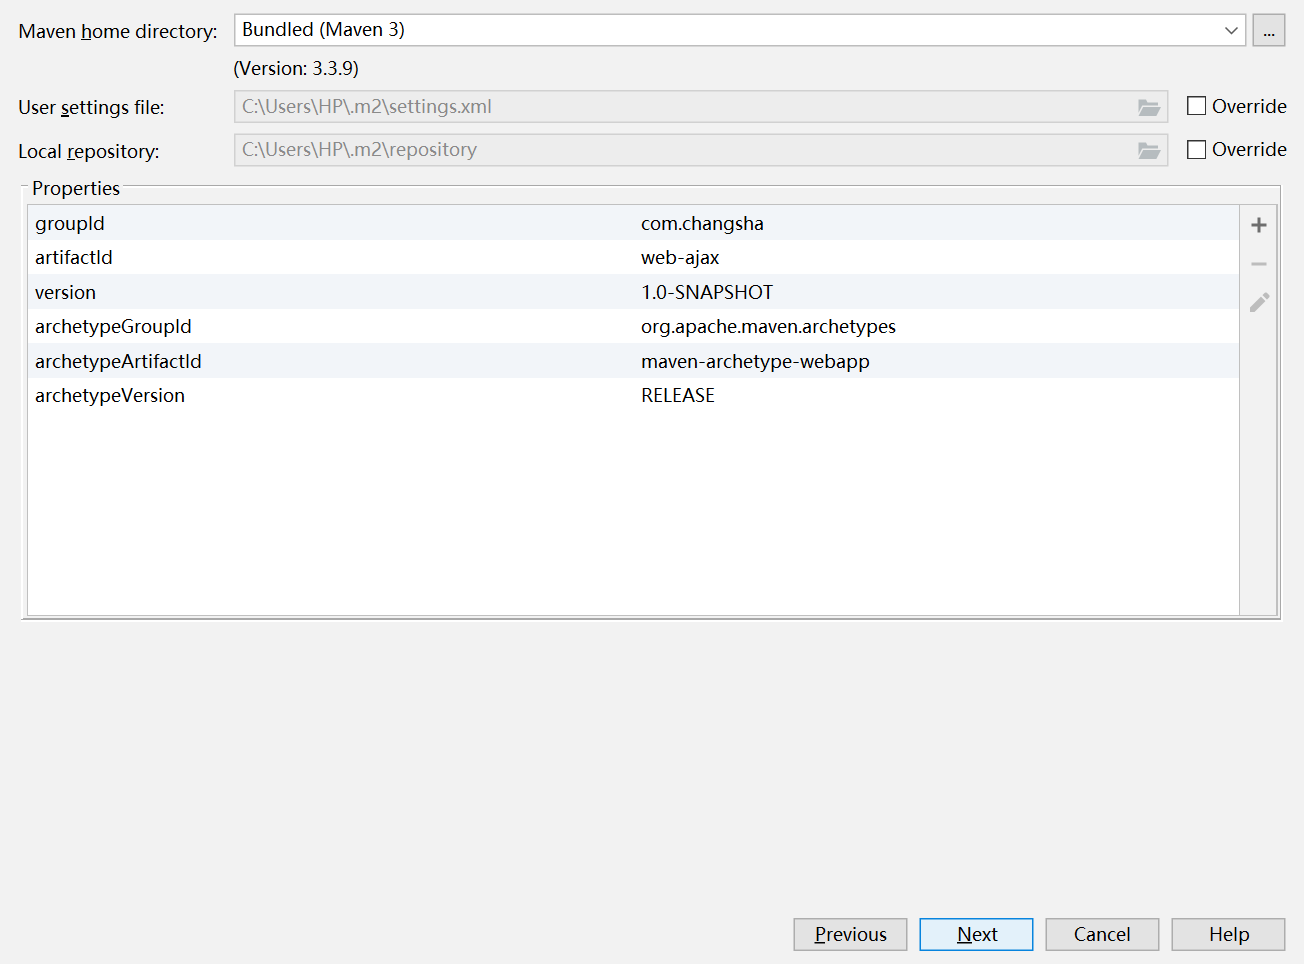This screenshot has width=1304, height=964.
Task: Click the com.changsha value cell
Action: (x=702, y=223)
